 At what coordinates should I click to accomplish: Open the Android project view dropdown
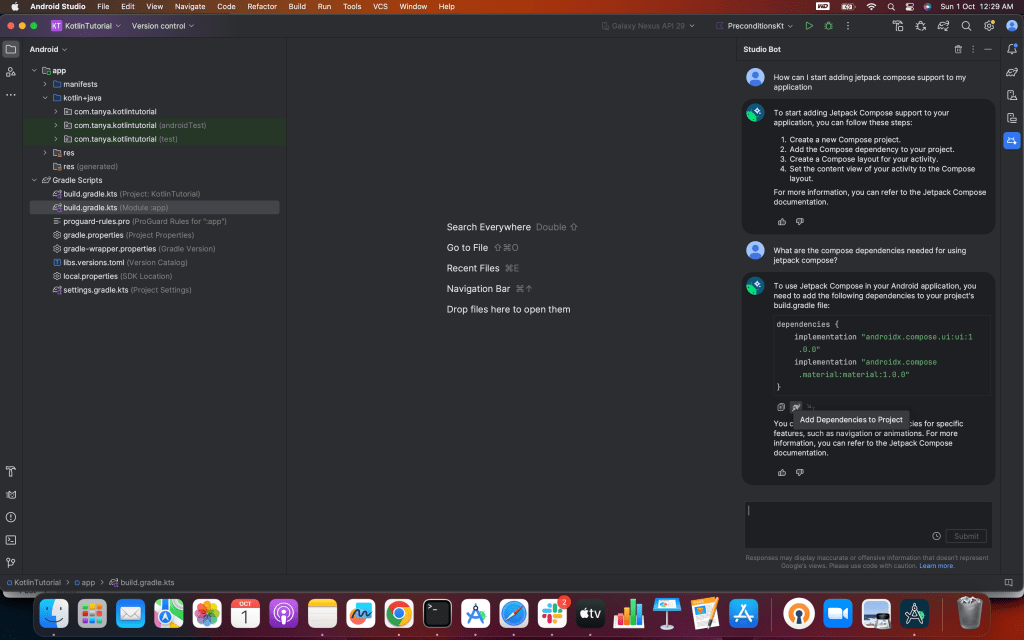48,49
